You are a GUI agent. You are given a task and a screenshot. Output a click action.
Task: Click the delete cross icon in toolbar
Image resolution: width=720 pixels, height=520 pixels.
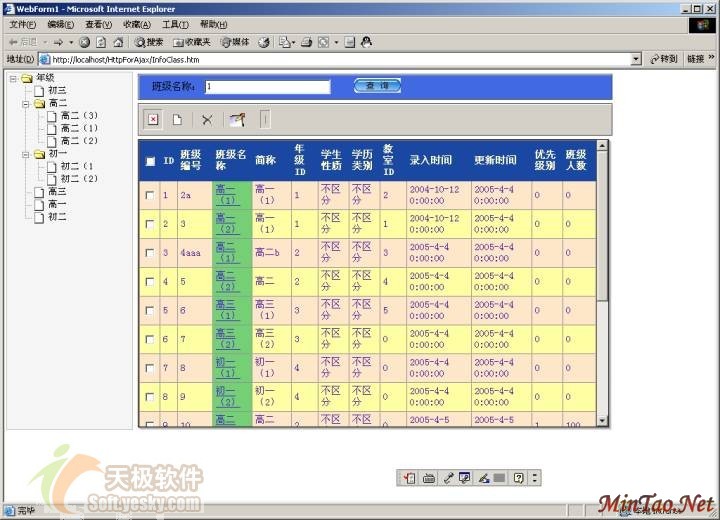tap(207, 120)
